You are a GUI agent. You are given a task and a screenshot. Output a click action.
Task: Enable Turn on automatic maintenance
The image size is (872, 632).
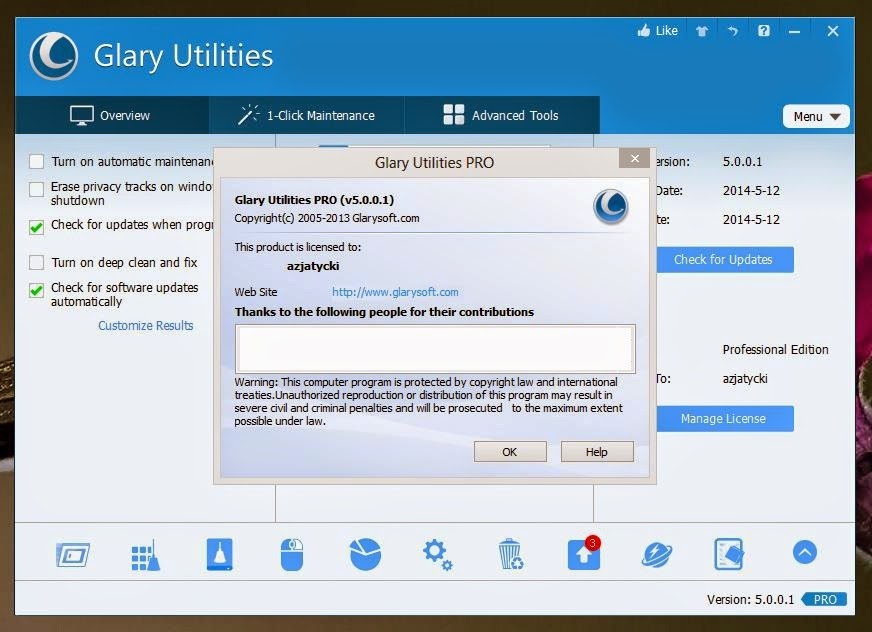point(35,160)
